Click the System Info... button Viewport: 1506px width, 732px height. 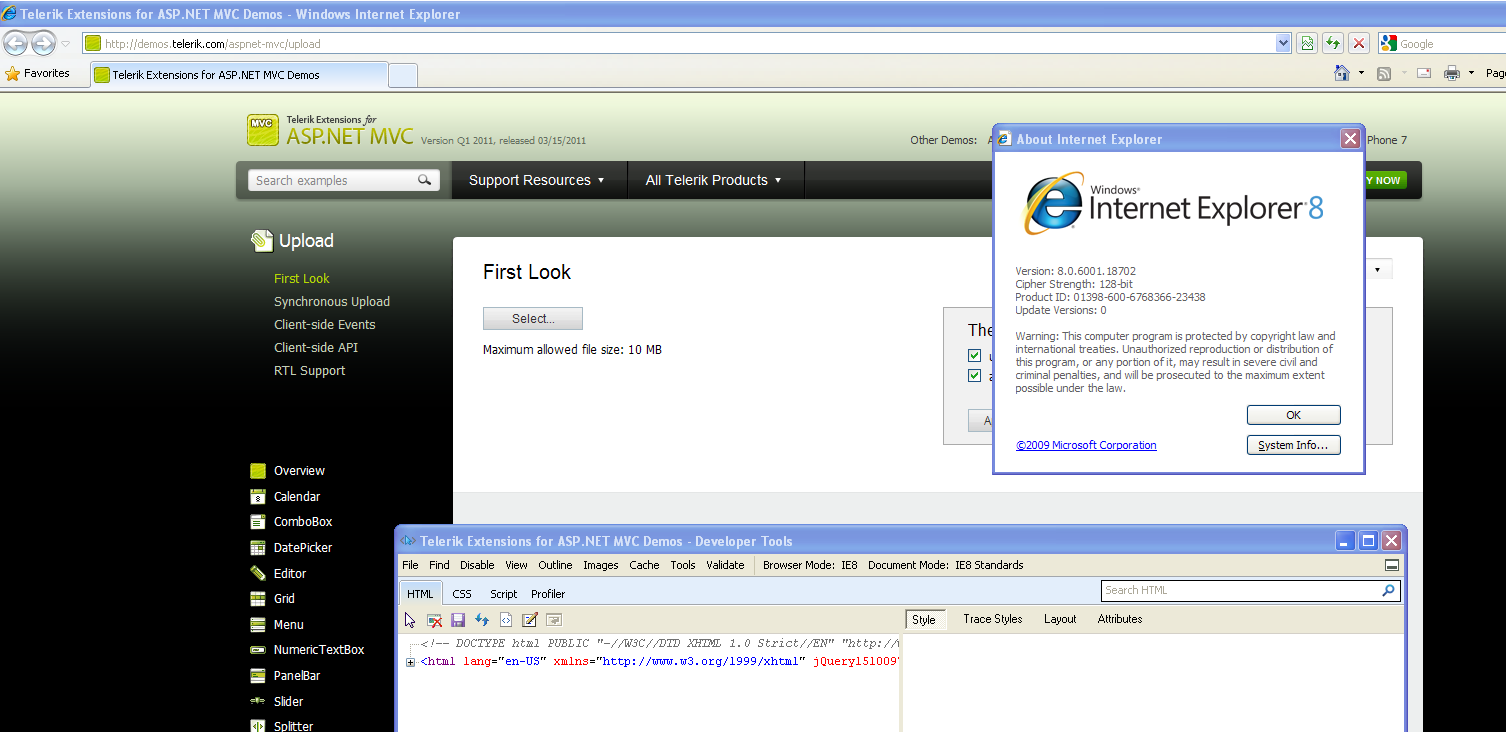pos(1293,445)
